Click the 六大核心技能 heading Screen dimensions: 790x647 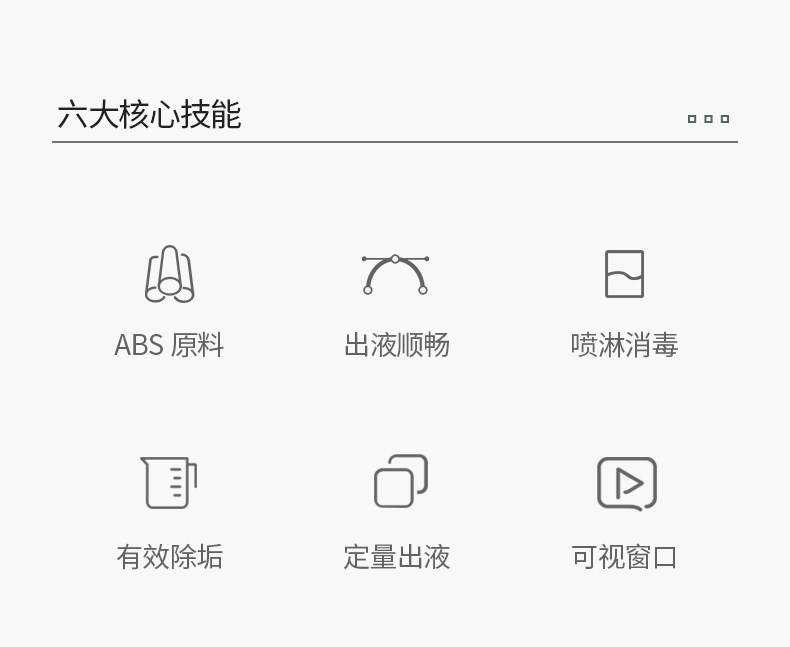pyautogui.click(x=149, y=114)
